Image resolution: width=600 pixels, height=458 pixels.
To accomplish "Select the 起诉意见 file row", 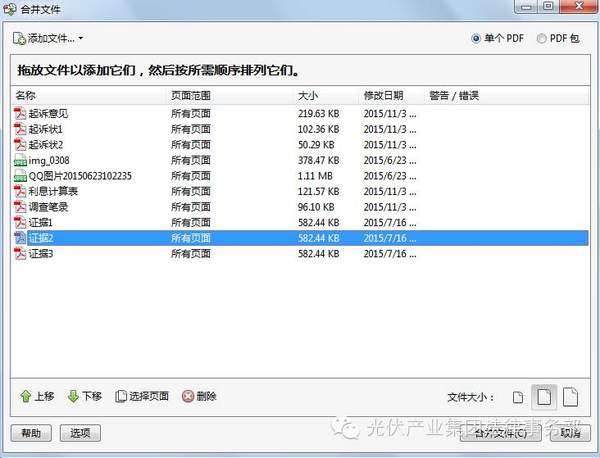I will (x=301, y=114).
